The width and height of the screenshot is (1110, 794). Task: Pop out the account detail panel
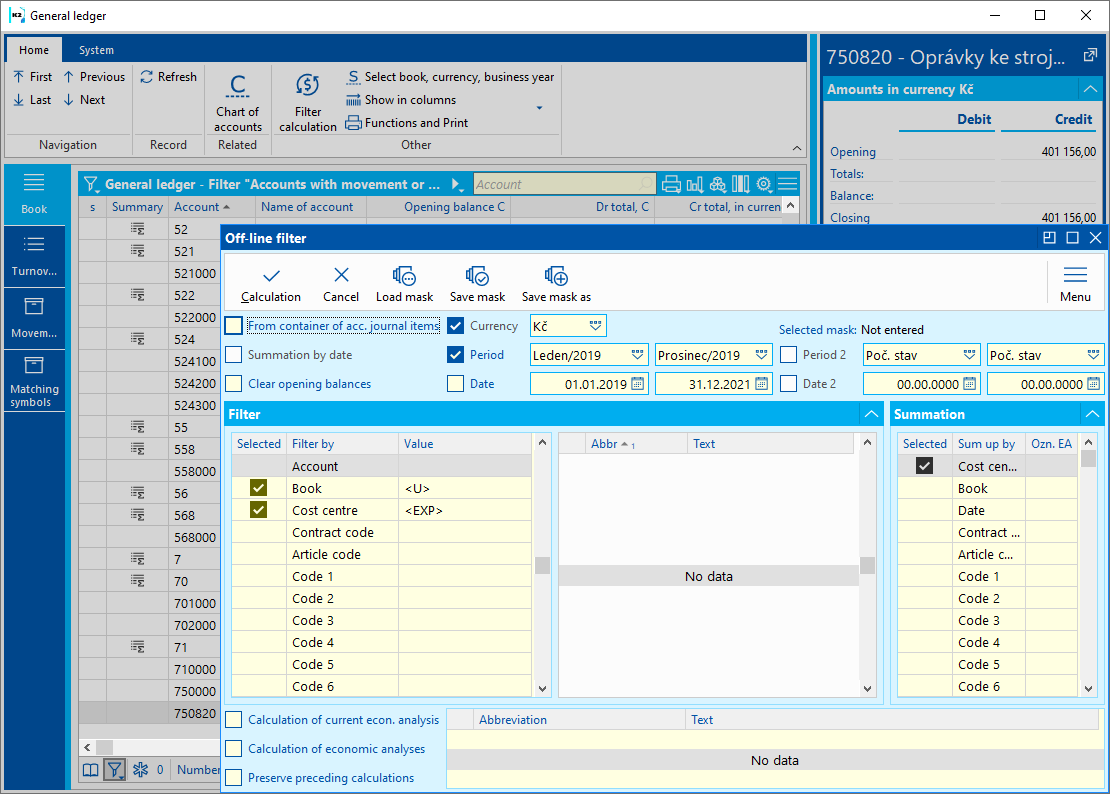click(1090, 55)
